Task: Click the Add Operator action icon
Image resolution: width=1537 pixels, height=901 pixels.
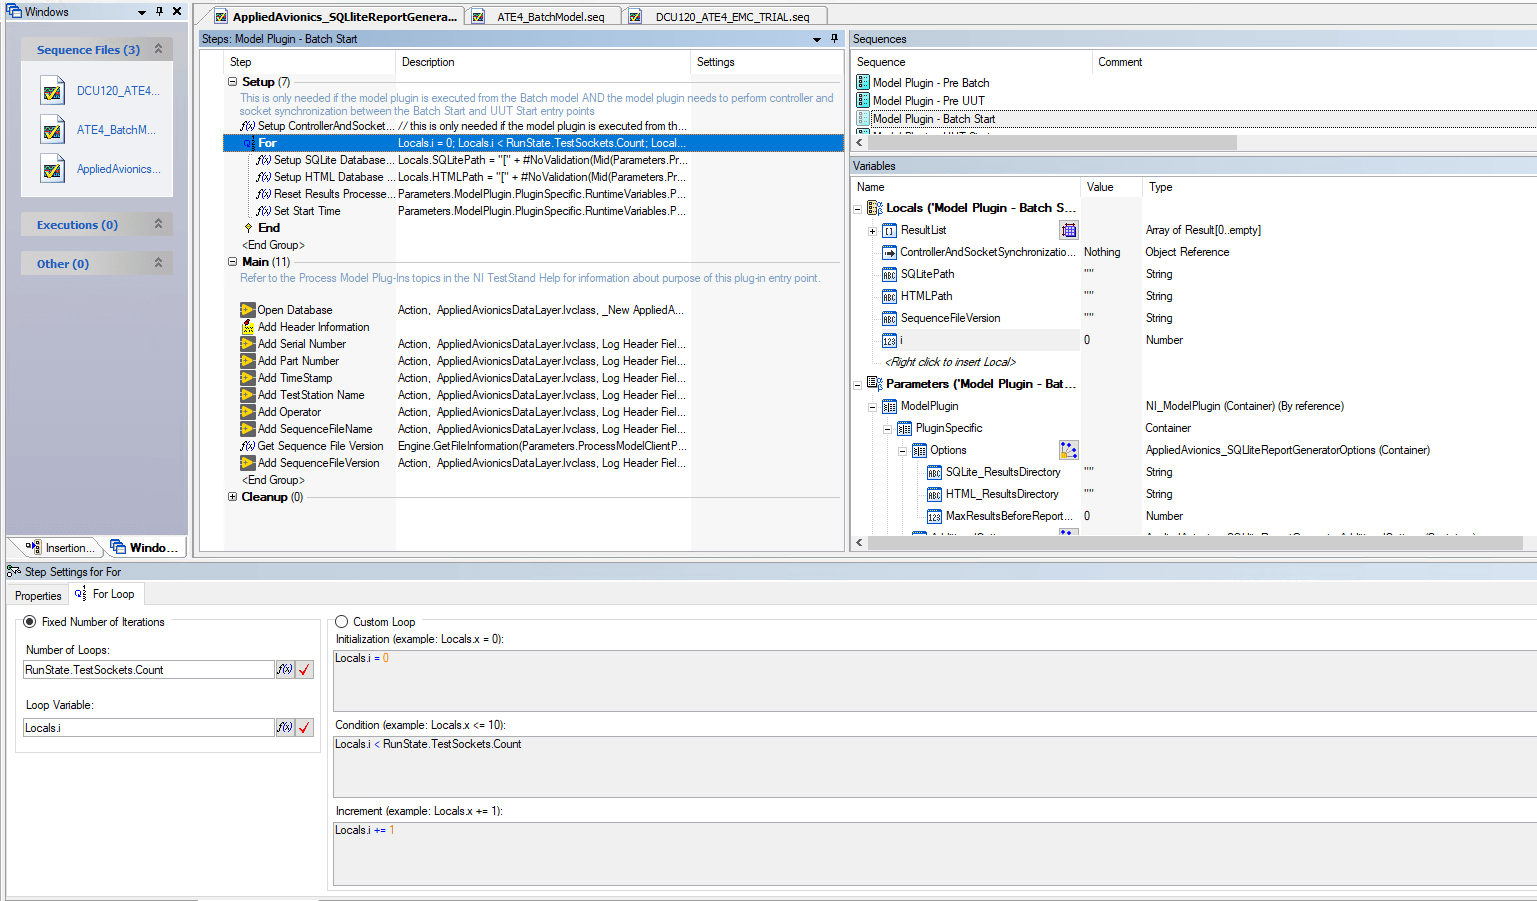Action: coord(247,412)
